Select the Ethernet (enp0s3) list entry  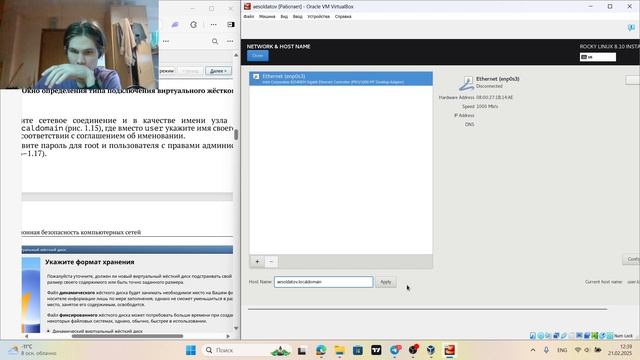point(341,79)
